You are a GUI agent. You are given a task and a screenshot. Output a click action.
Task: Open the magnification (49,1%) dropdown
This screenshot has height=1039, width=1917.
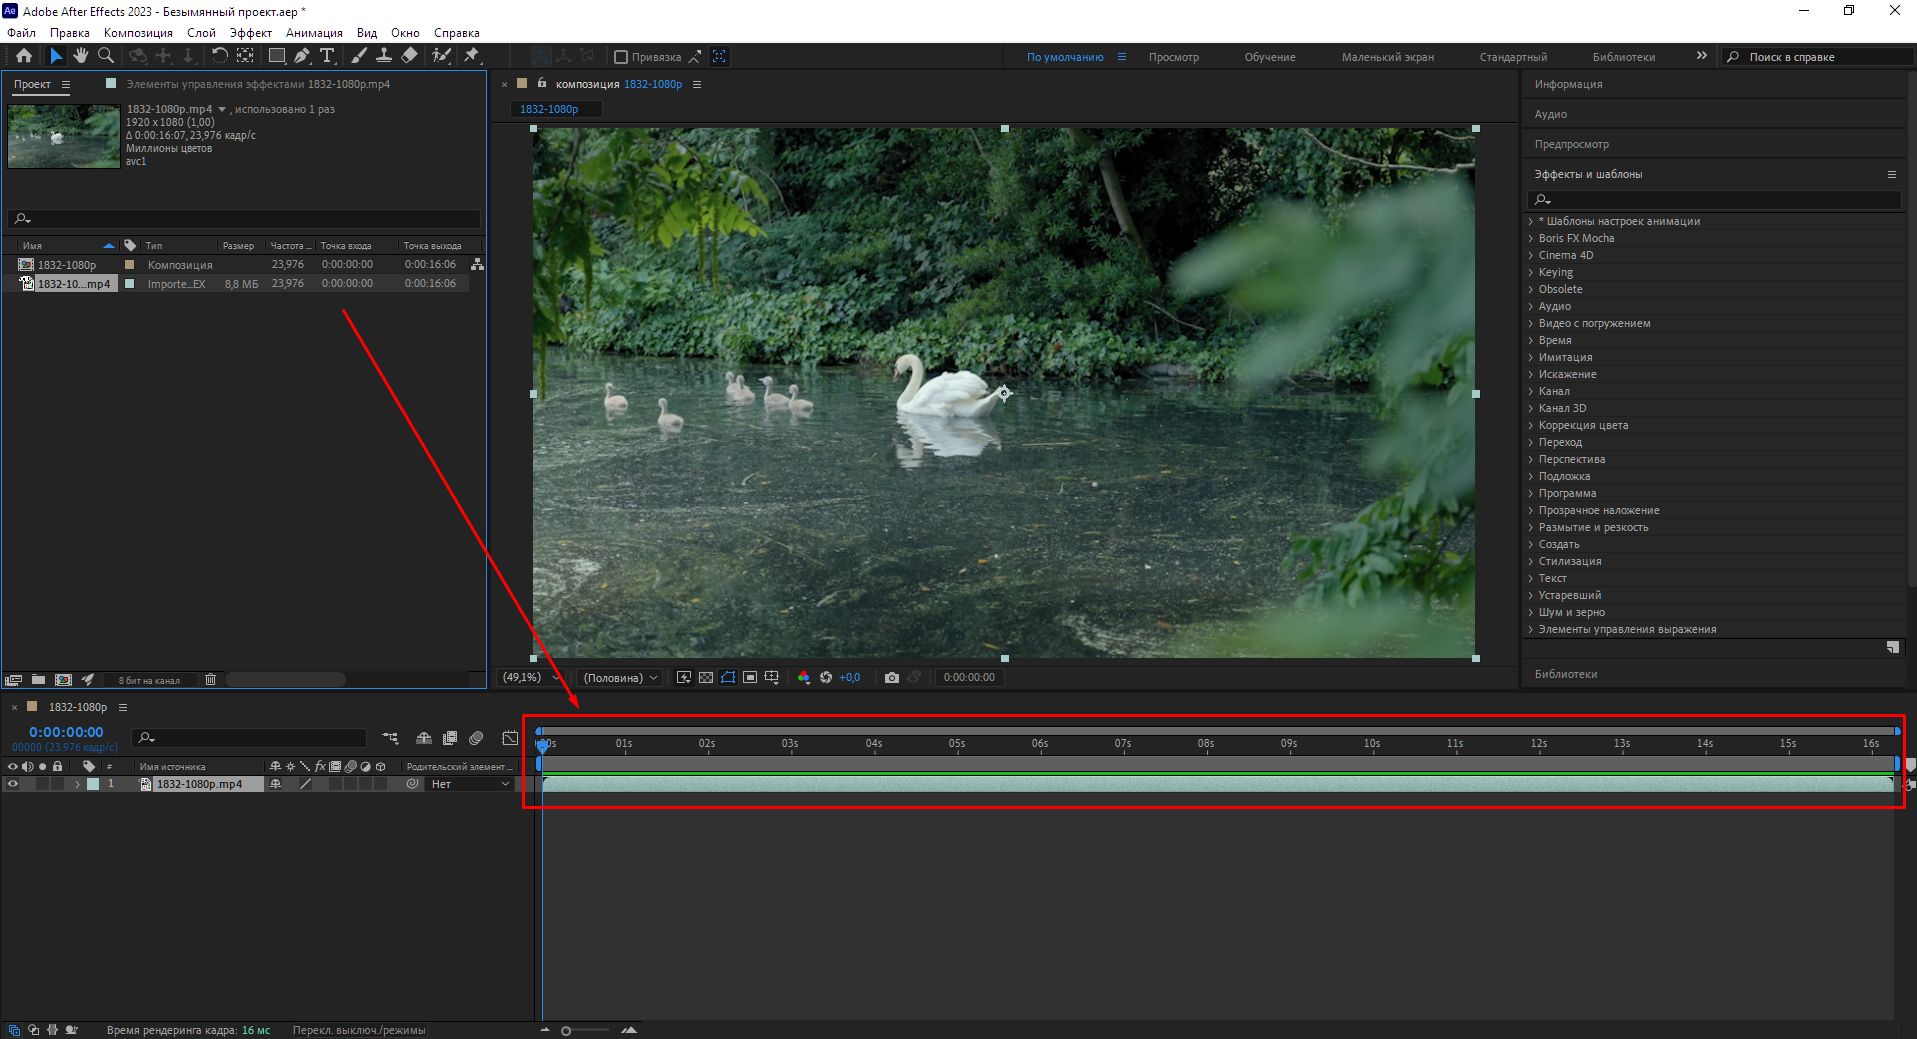pos(530,677)
